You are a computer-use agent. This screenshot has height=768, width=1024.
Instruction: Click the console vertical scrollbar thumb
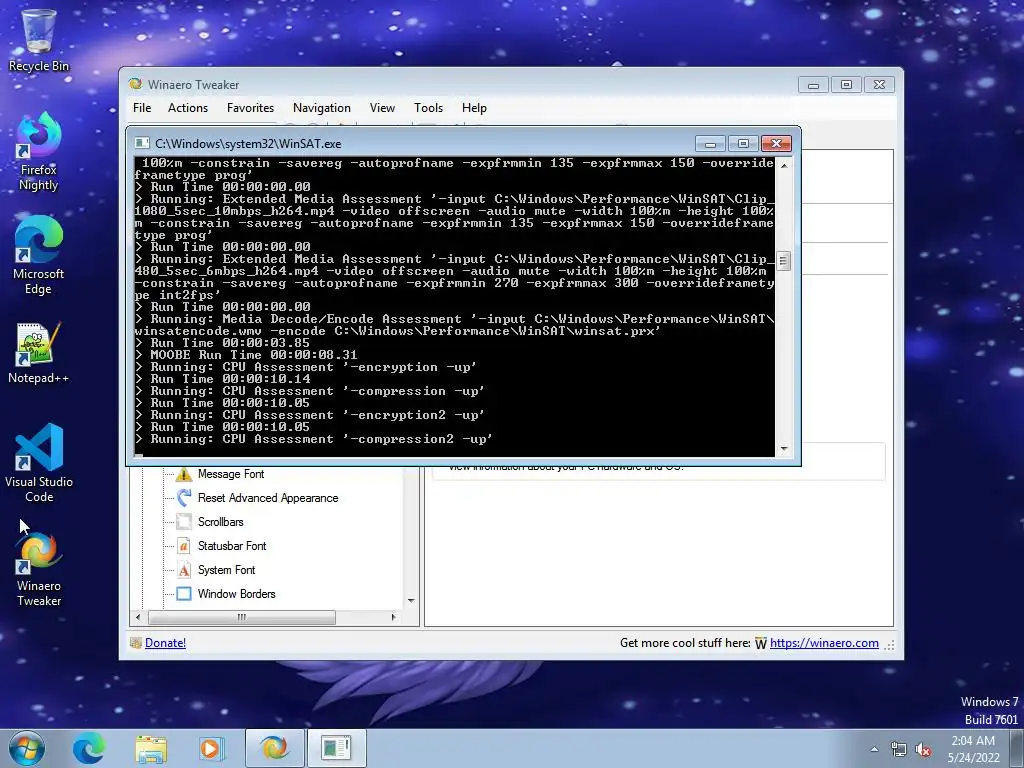pyautogui.click(x=784, y=261)
